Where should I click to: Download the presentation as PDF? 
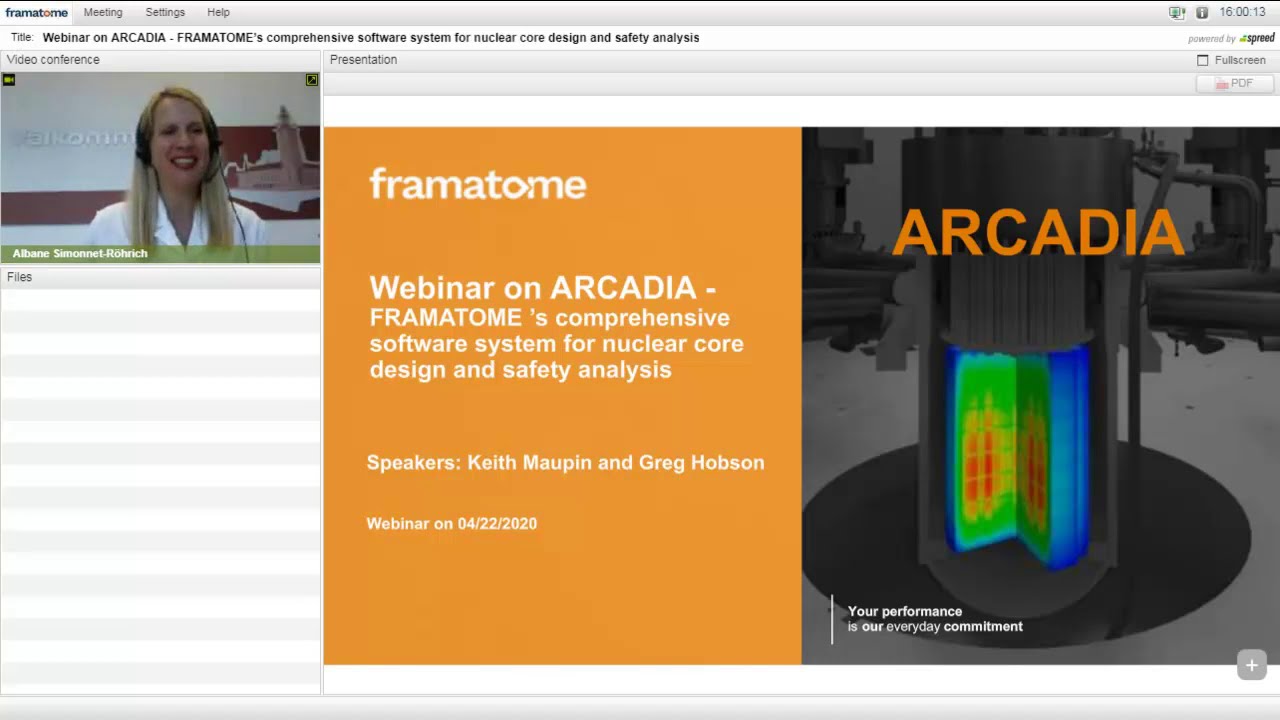[x=1233, y=83]
